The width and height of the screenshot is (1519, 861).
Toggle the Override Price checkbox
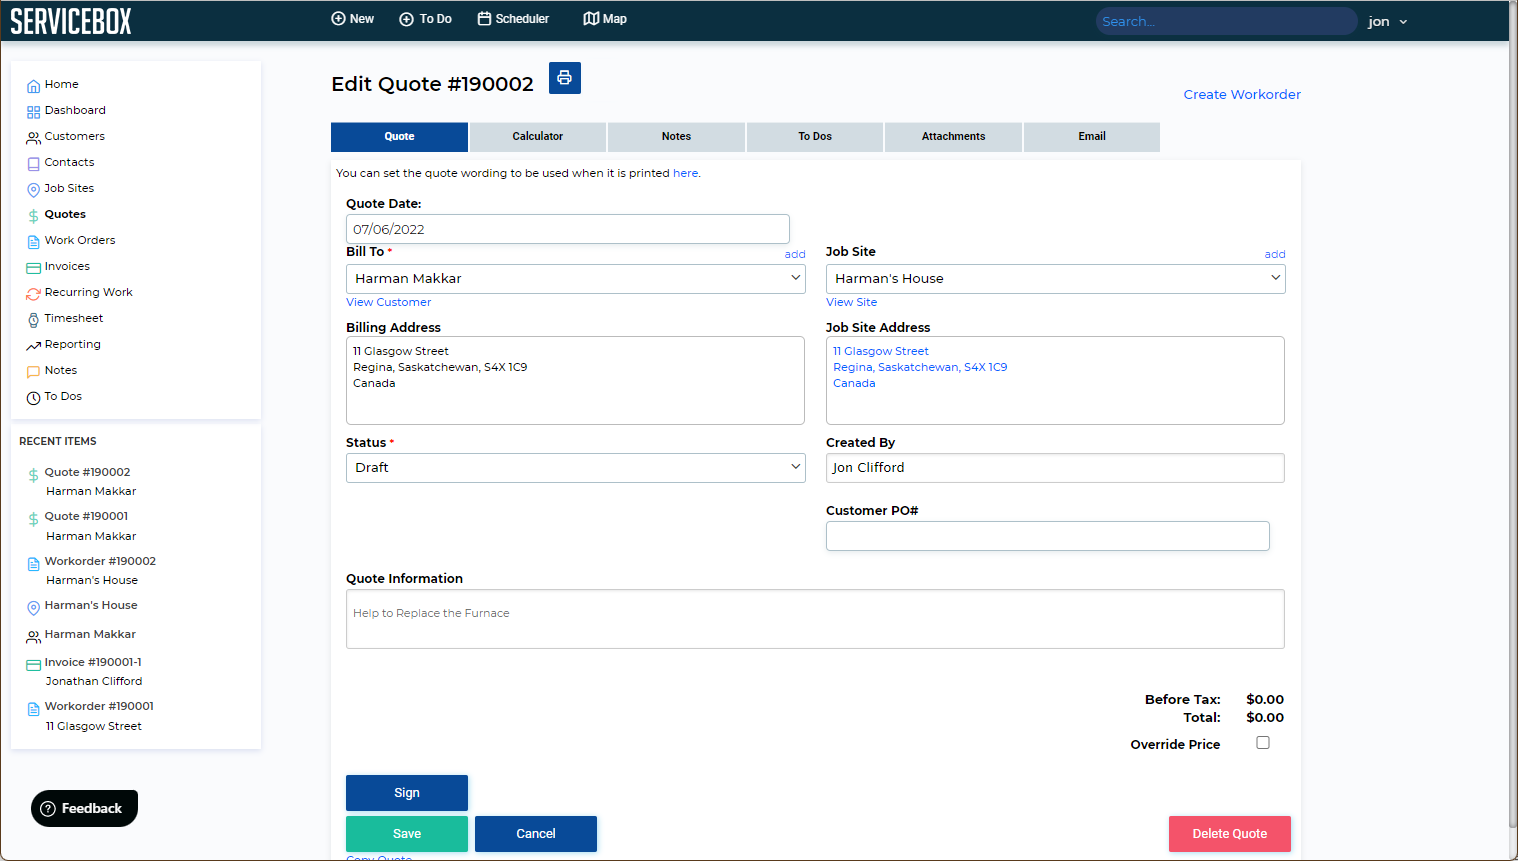point(1263,743)
